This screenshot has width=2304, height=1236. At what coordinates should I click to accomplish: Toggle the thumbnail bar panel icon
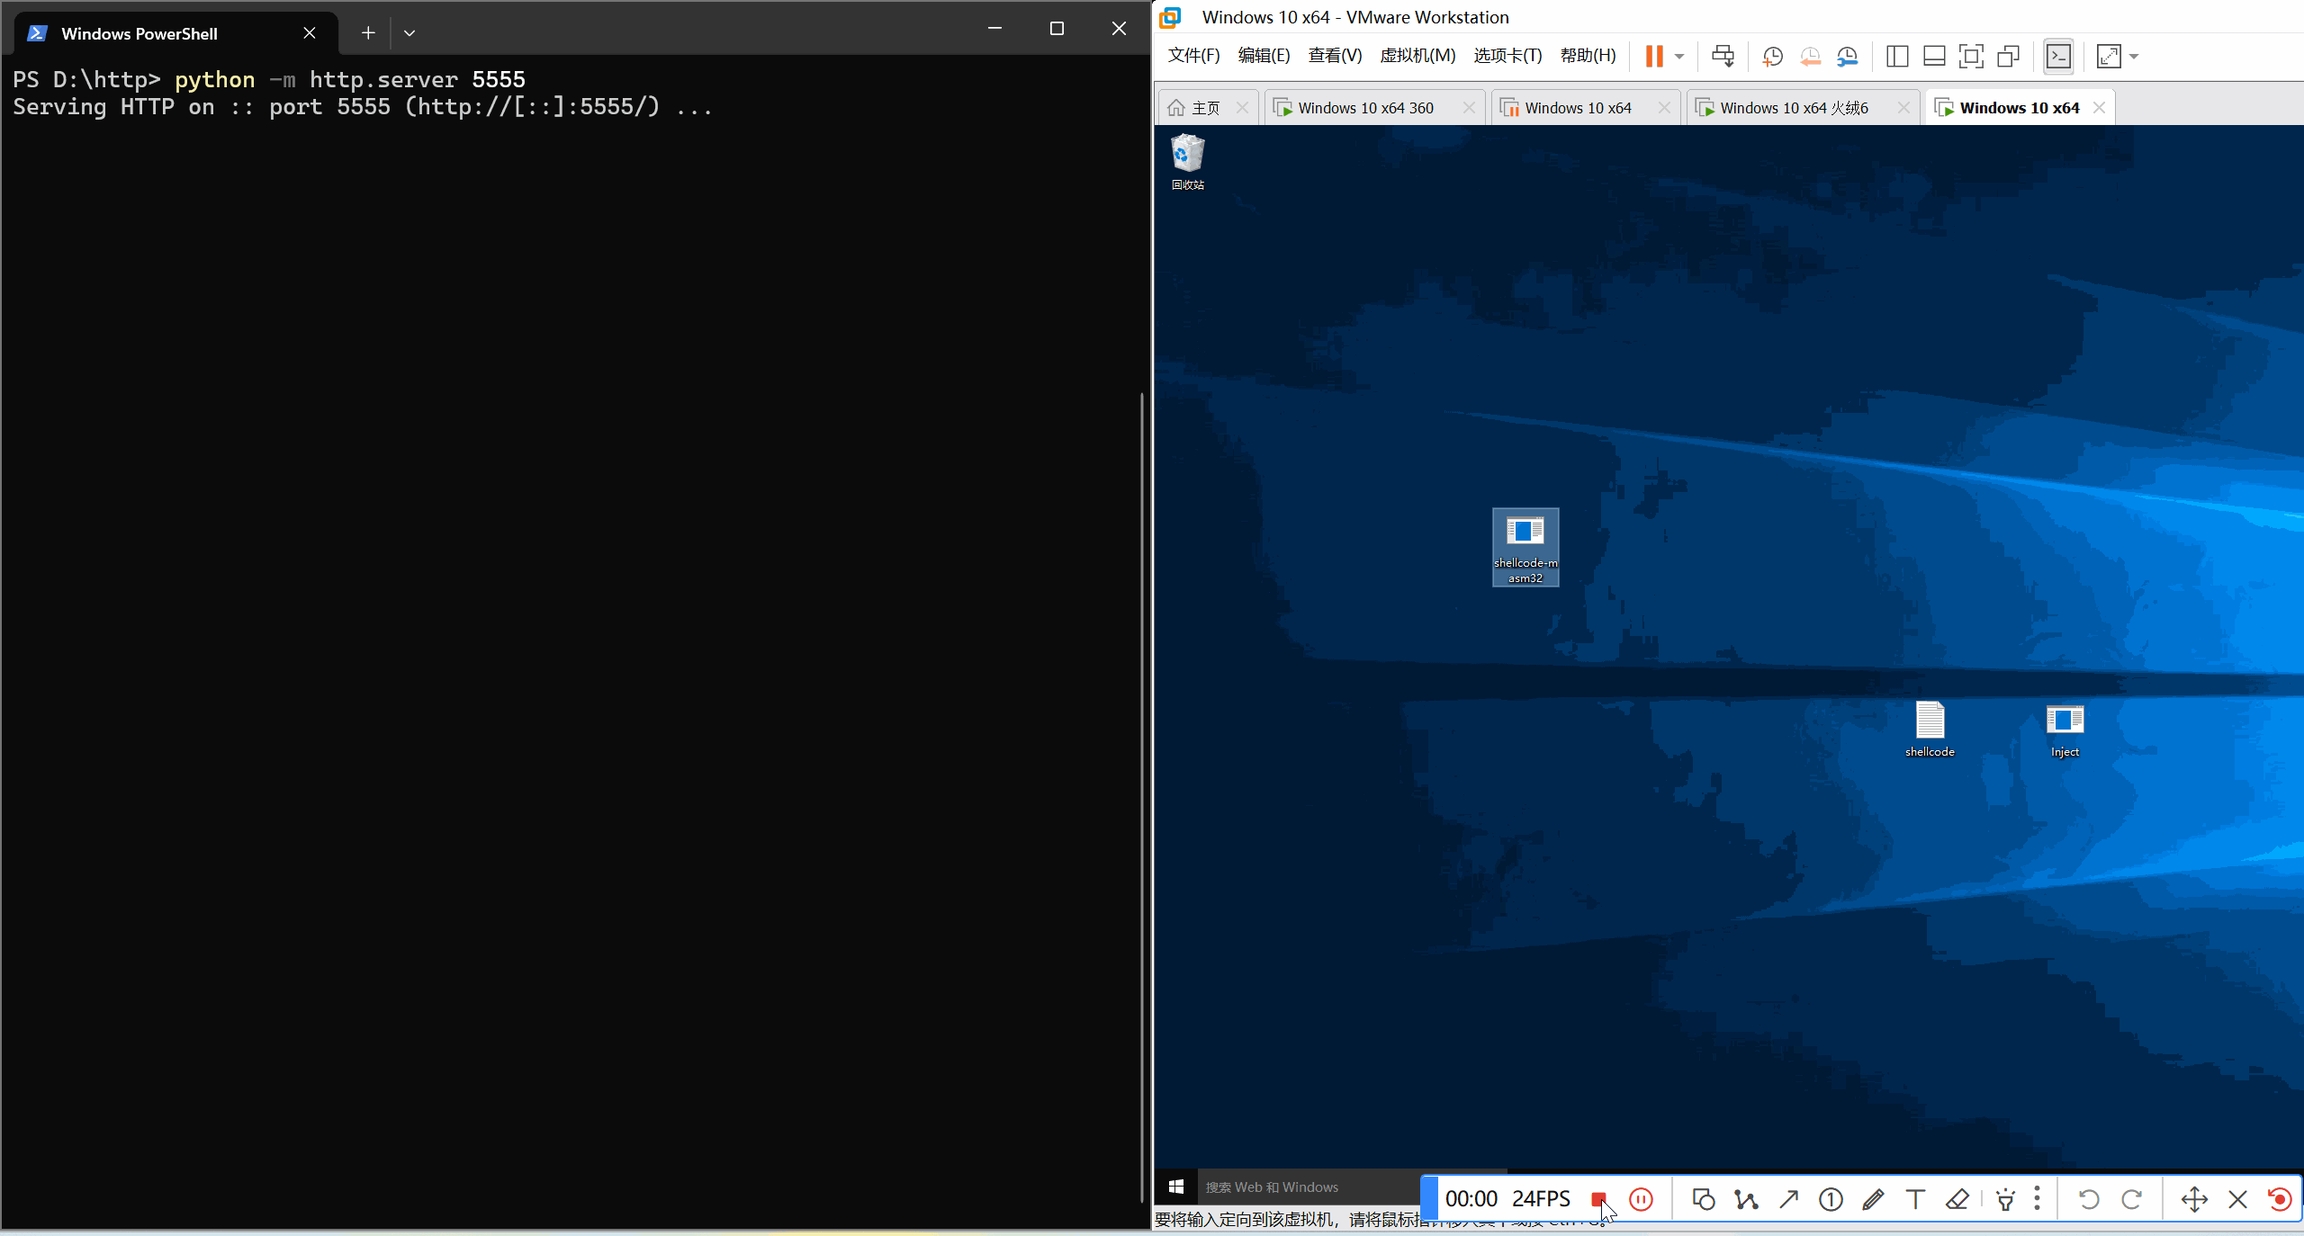point(1933,56)
